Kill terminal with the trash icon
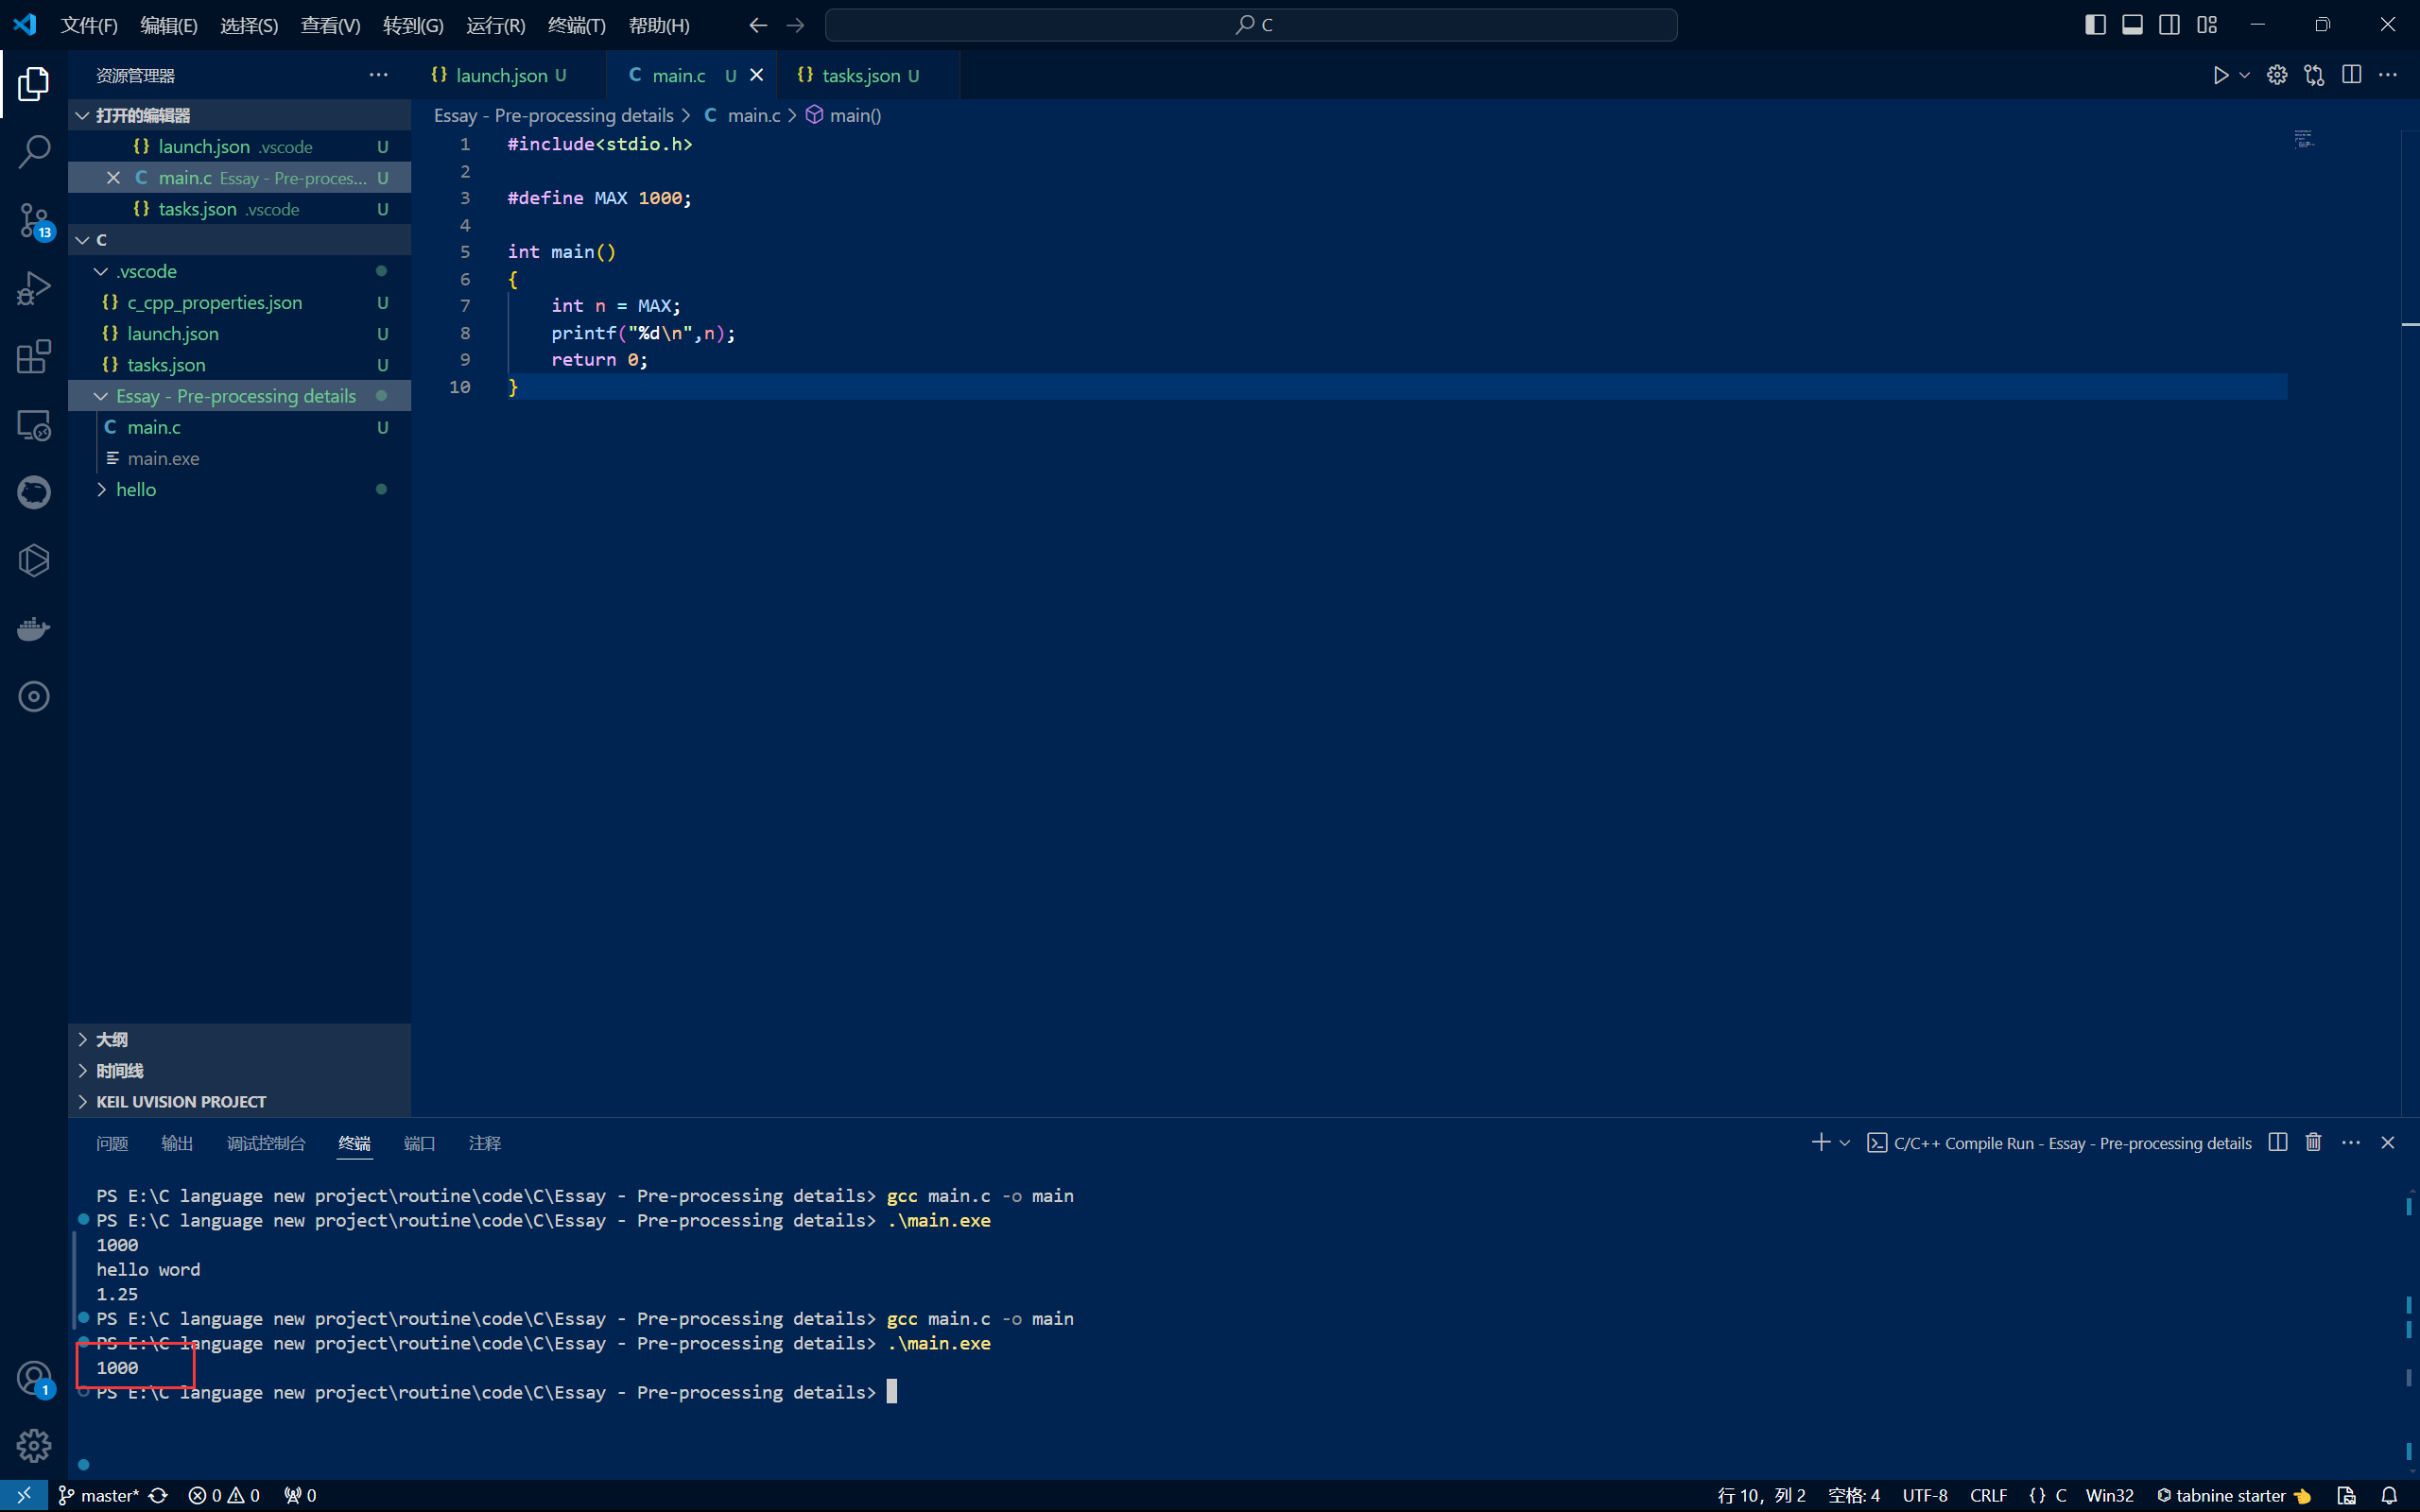2420x1512 pixels. (2313, 1142)
